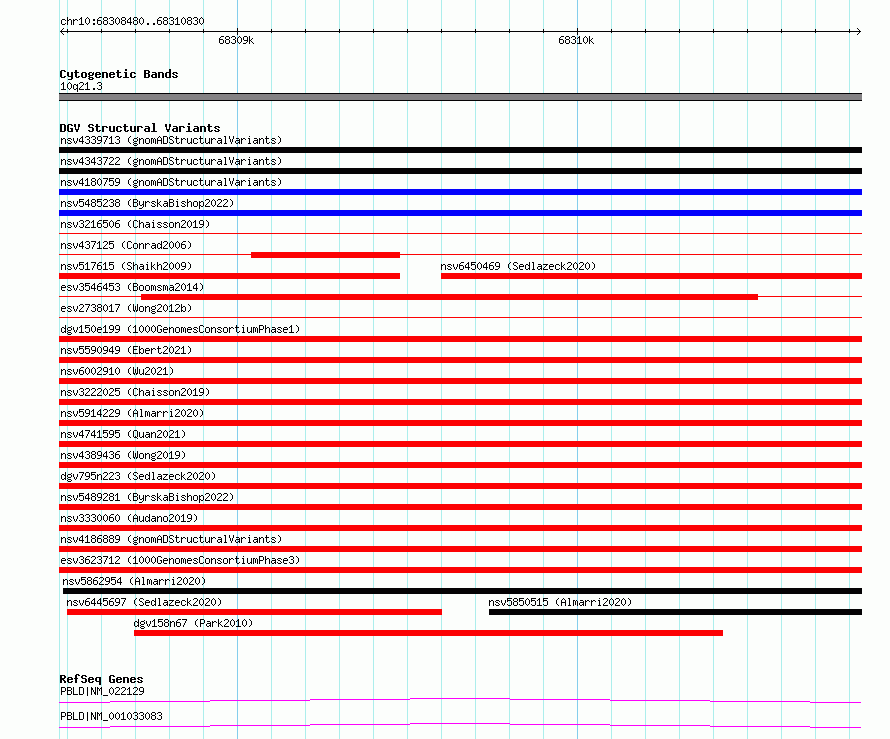The height and width of the screenshot is (739, 890).
Task: Click the red bar of dgv150e199
Action: (x=460, y=339)
